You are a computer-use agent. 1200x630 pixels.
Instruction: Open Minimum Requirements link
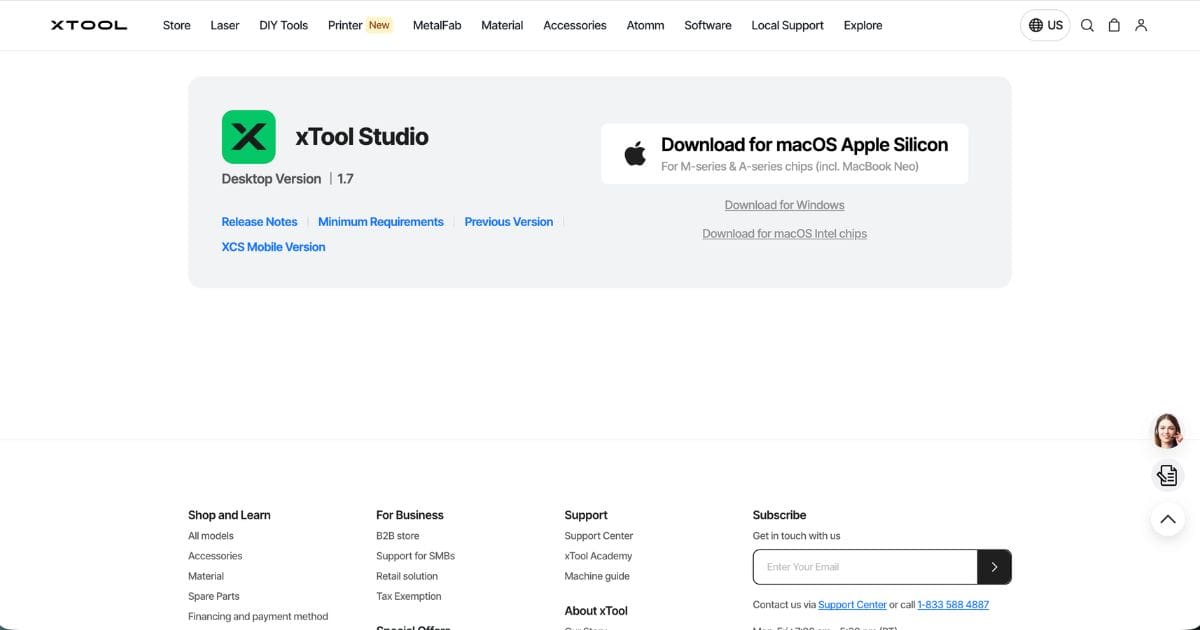pyautogui.click(x=381, y=222)
